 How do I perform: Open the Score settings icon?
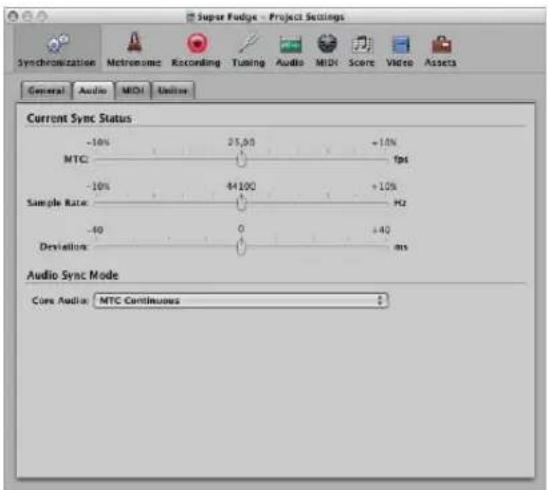click(x=361, y=49)
